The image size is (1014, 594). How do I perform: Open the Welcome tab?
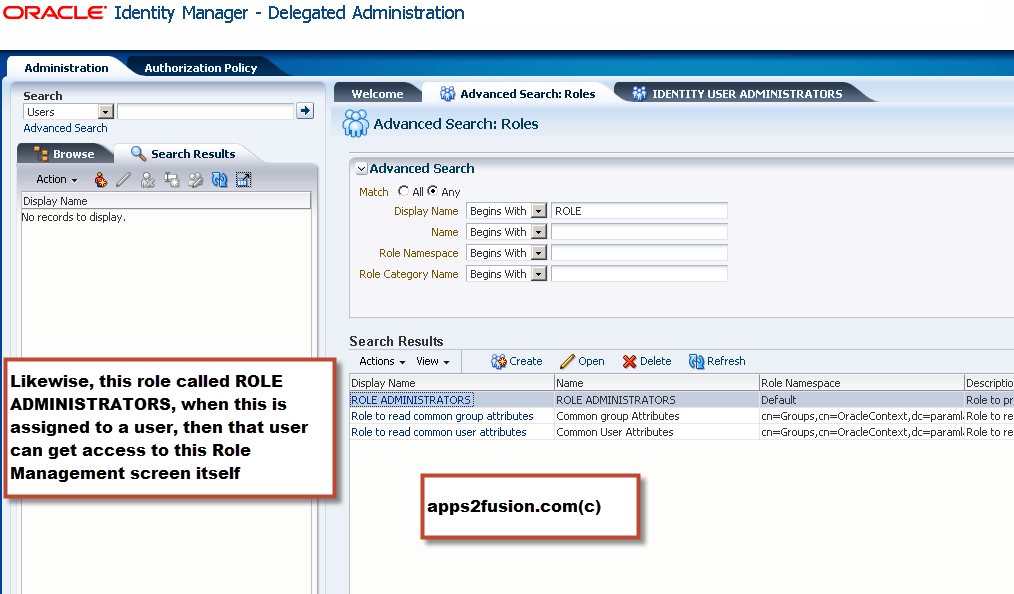(377, 94)
